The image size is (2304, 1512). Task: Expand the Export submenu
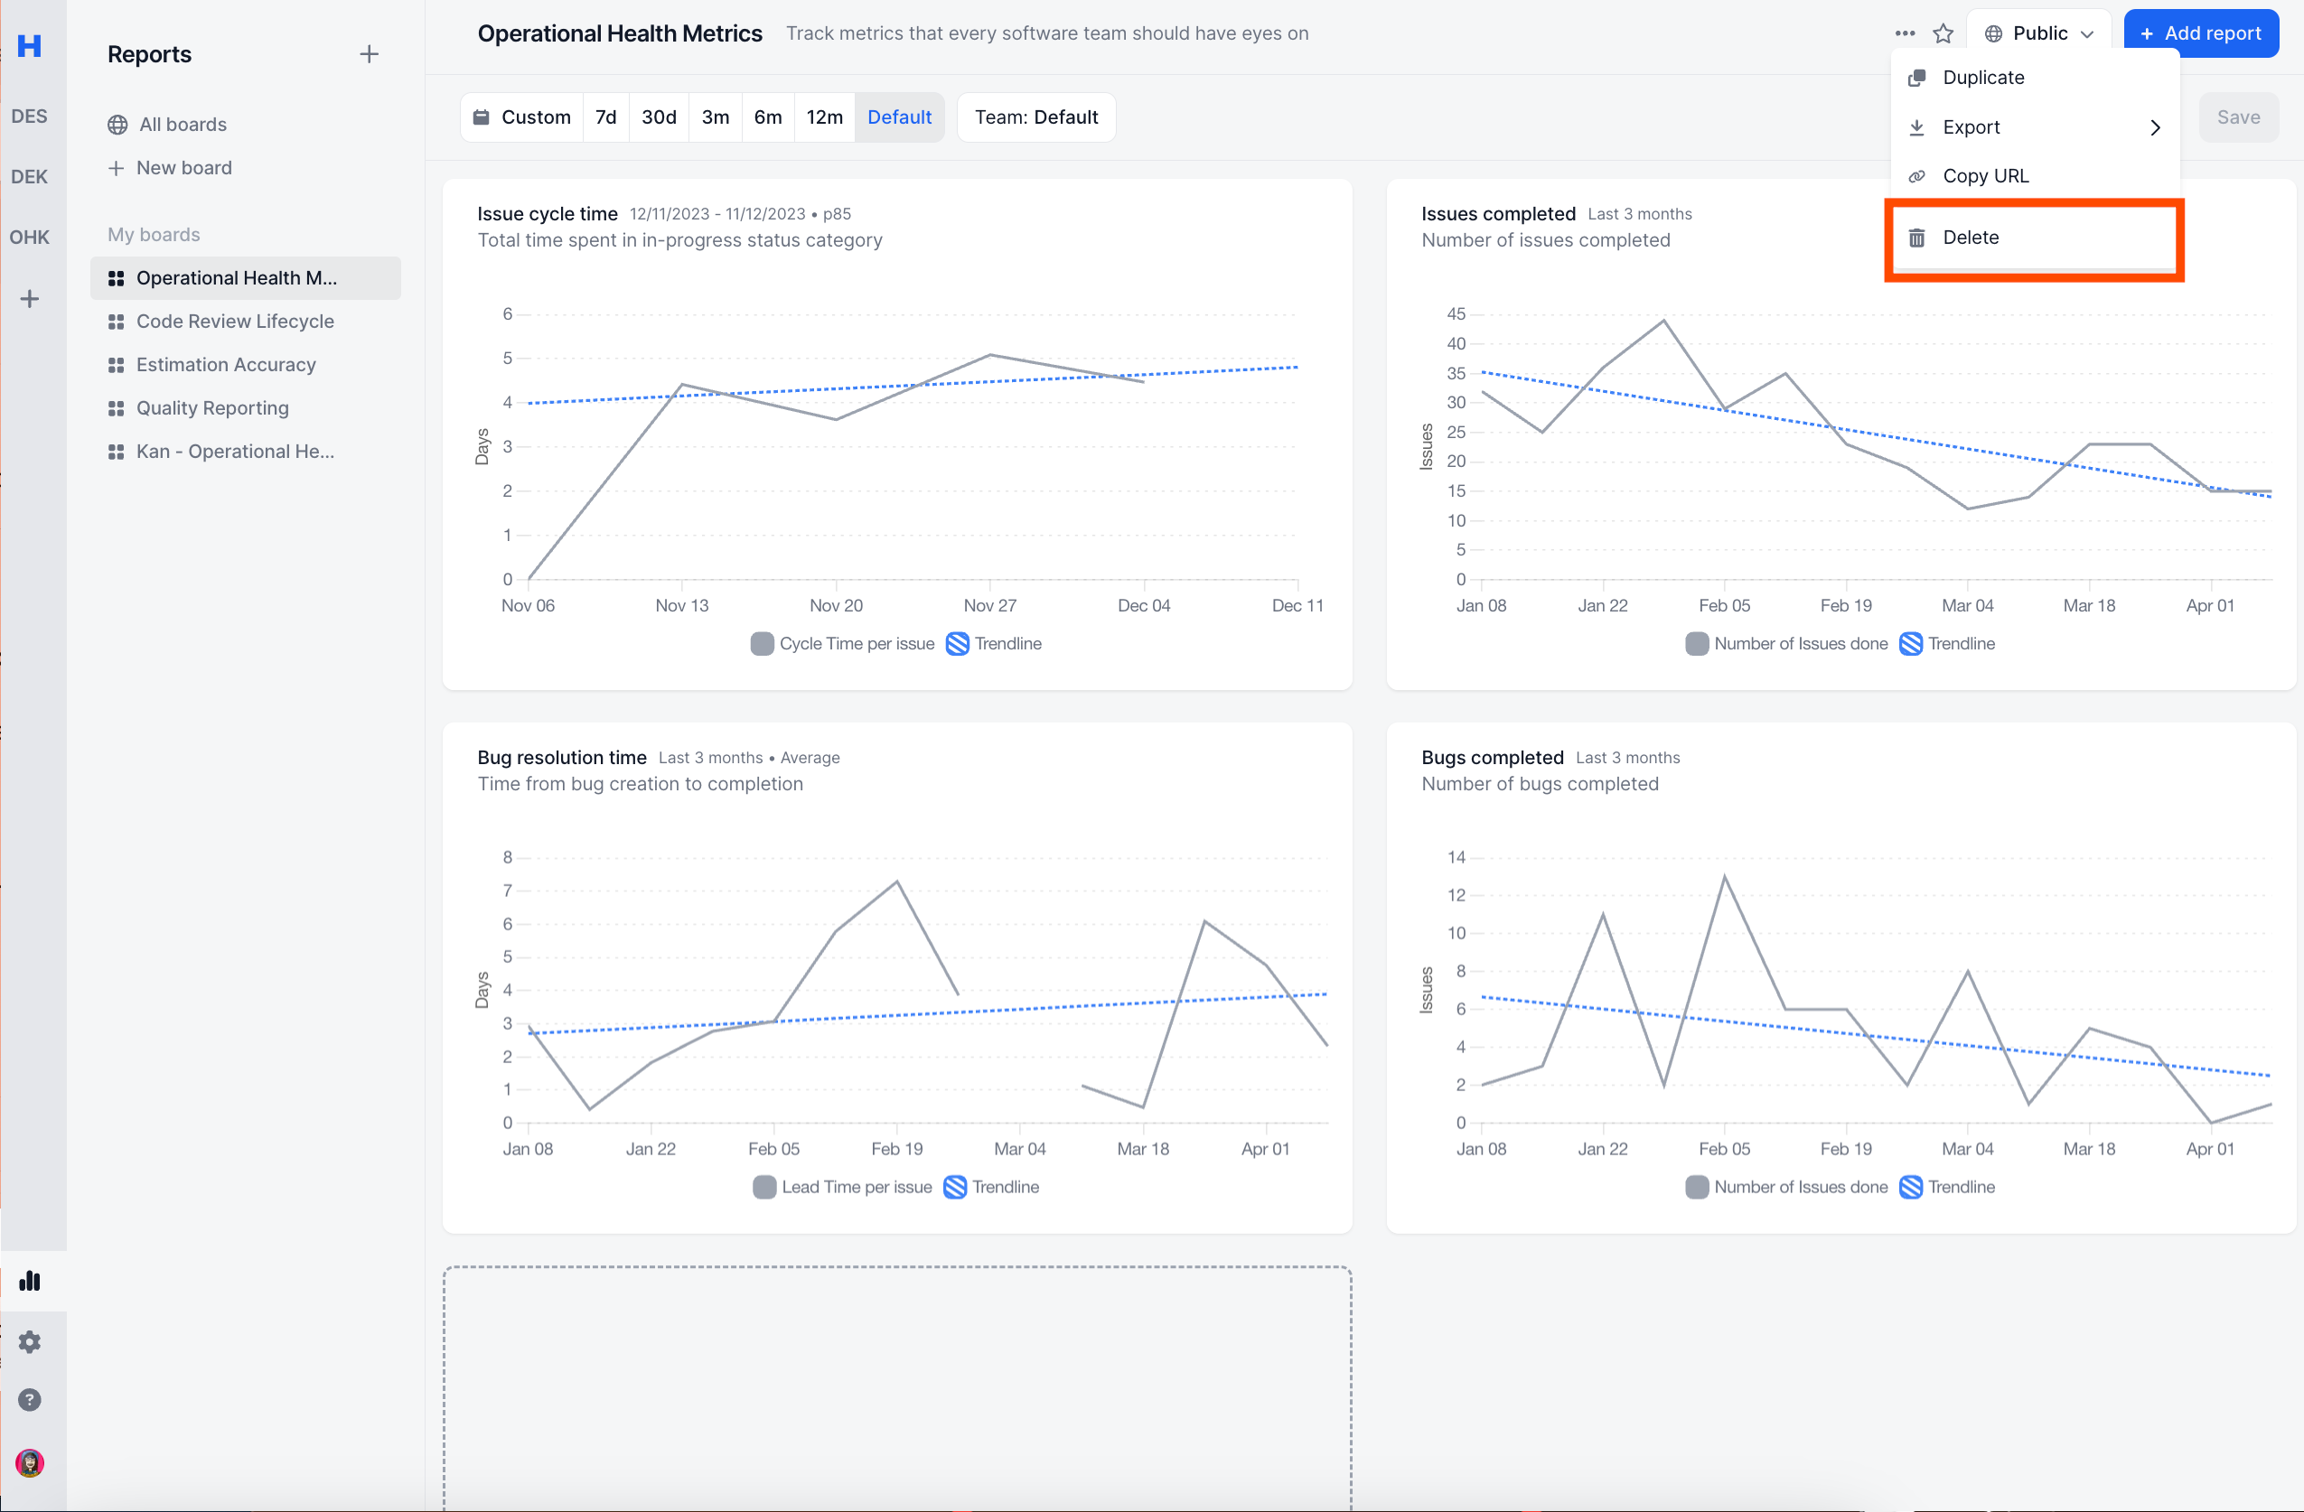2034,127
